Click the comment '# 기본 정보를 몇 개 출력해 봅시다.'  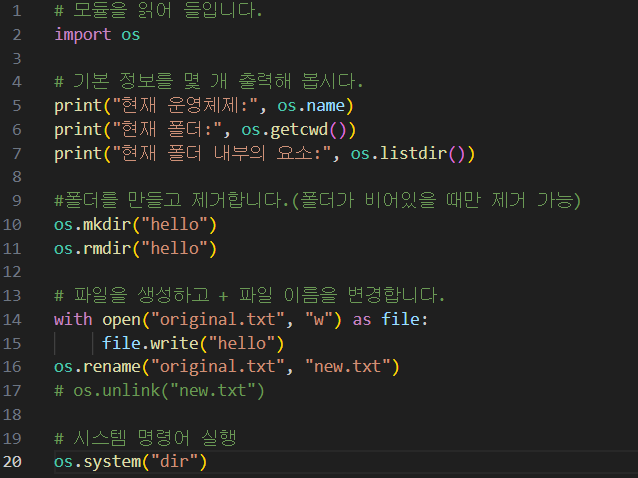click(x=208, y=82)
